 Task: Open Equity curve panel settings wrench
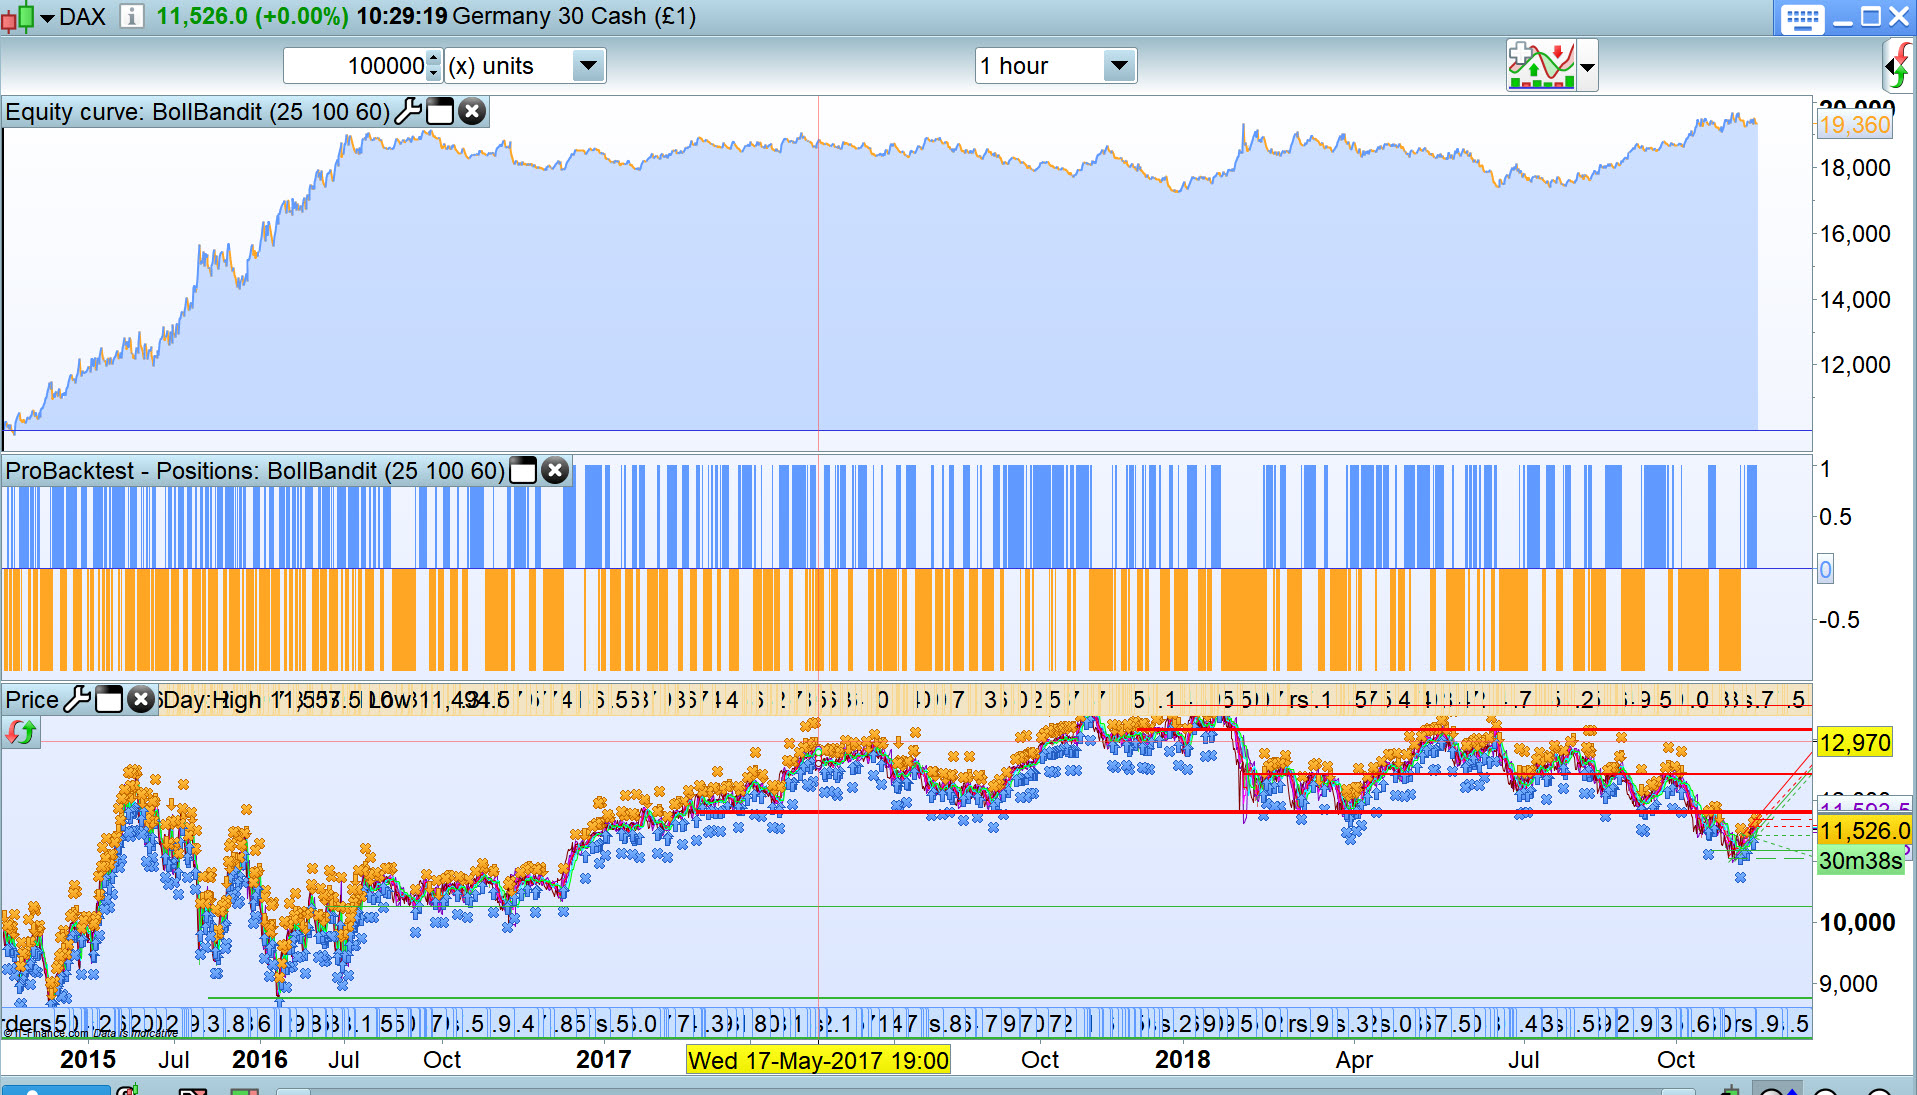408,111
